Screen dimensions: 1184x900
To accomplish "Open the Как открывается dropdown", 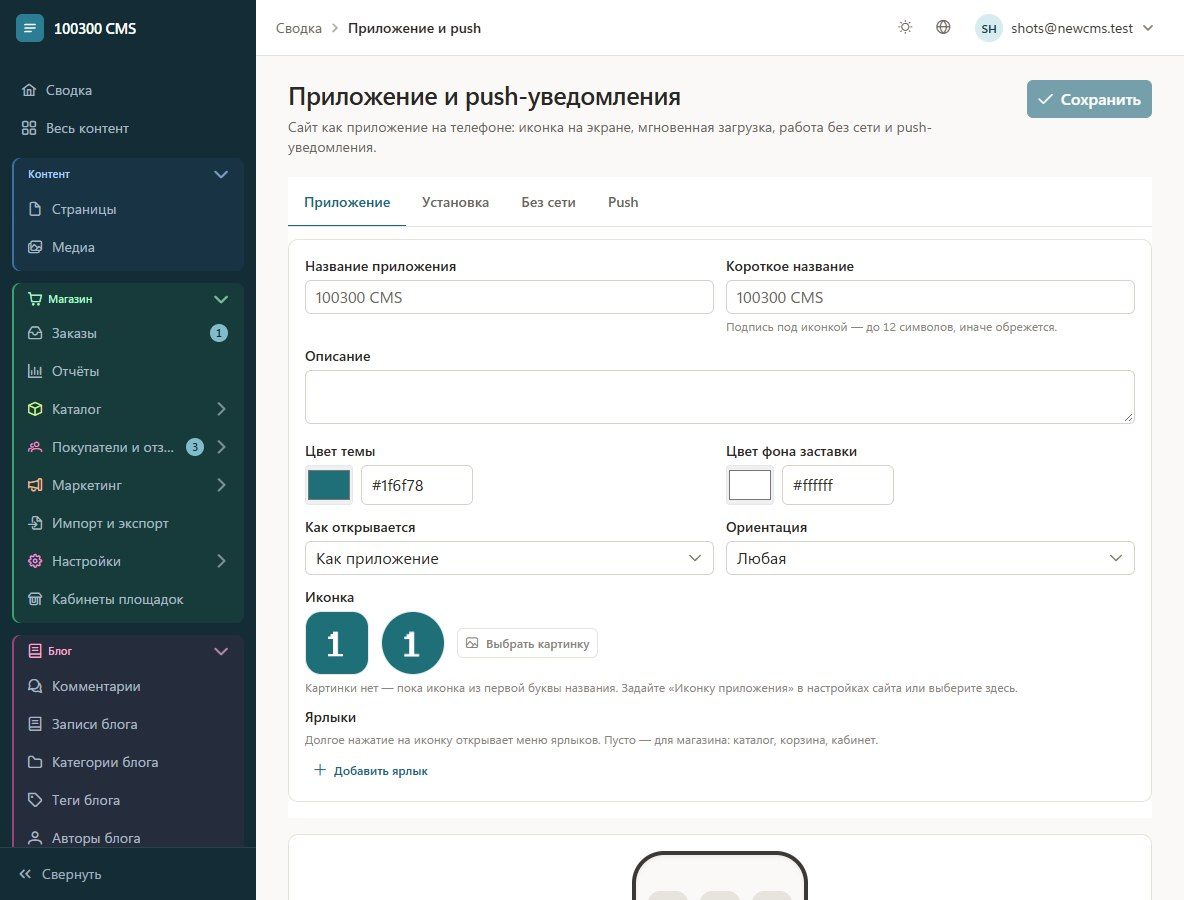I will [x=509, y=558].
